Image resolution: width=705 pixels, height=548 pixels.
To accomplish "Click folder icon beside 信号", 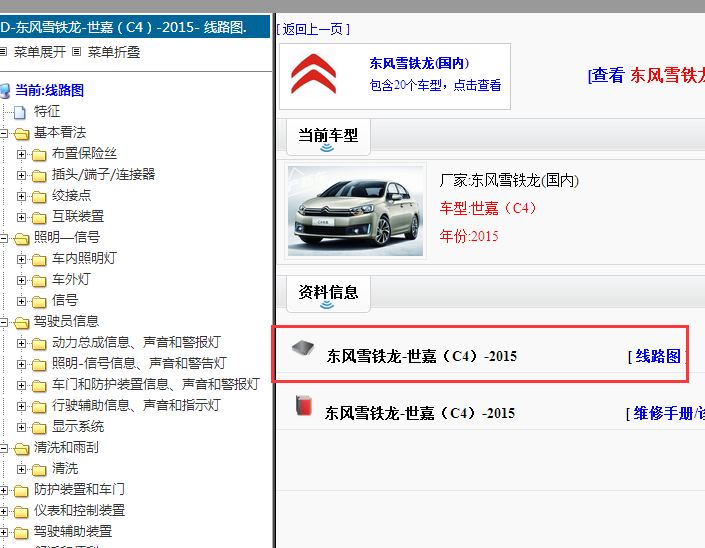I will pos(39,301).
